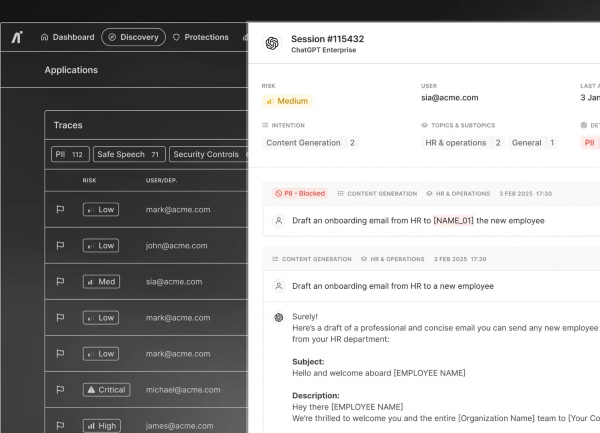Click the Med risk badge for sia@acme.com

coord(101,282)
